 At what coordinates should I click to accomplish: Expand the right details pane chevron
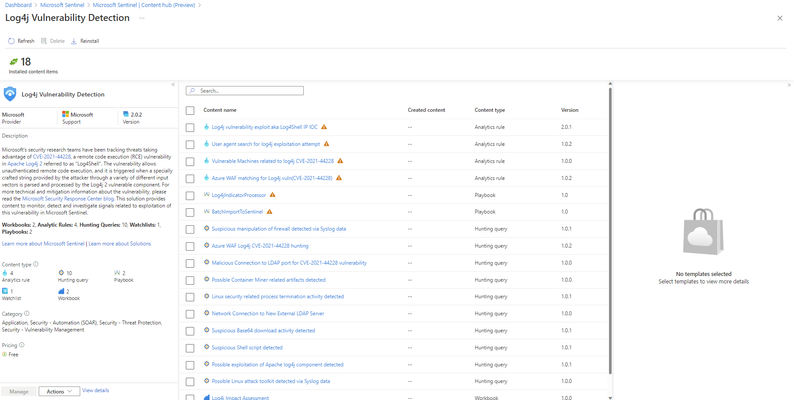(x=789, y=85)
